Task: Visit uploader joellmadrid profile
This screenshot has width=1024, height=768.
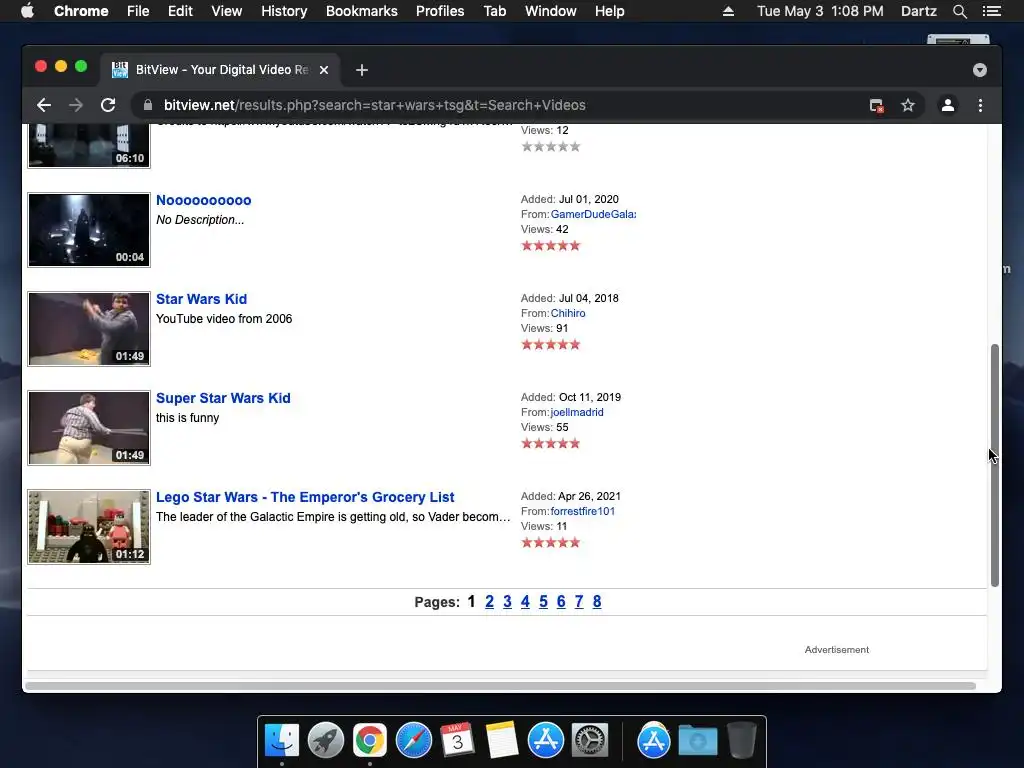Action: point(577,412)
